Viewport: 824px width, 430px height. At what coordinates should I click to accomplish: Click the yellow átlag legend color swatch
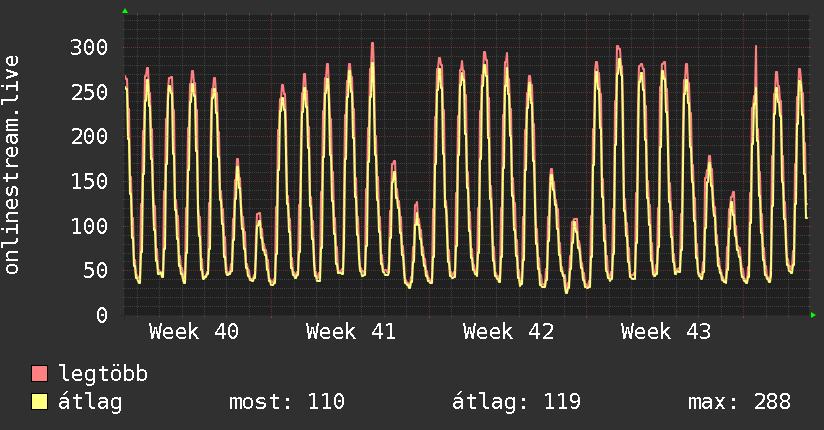pos(39,402)
